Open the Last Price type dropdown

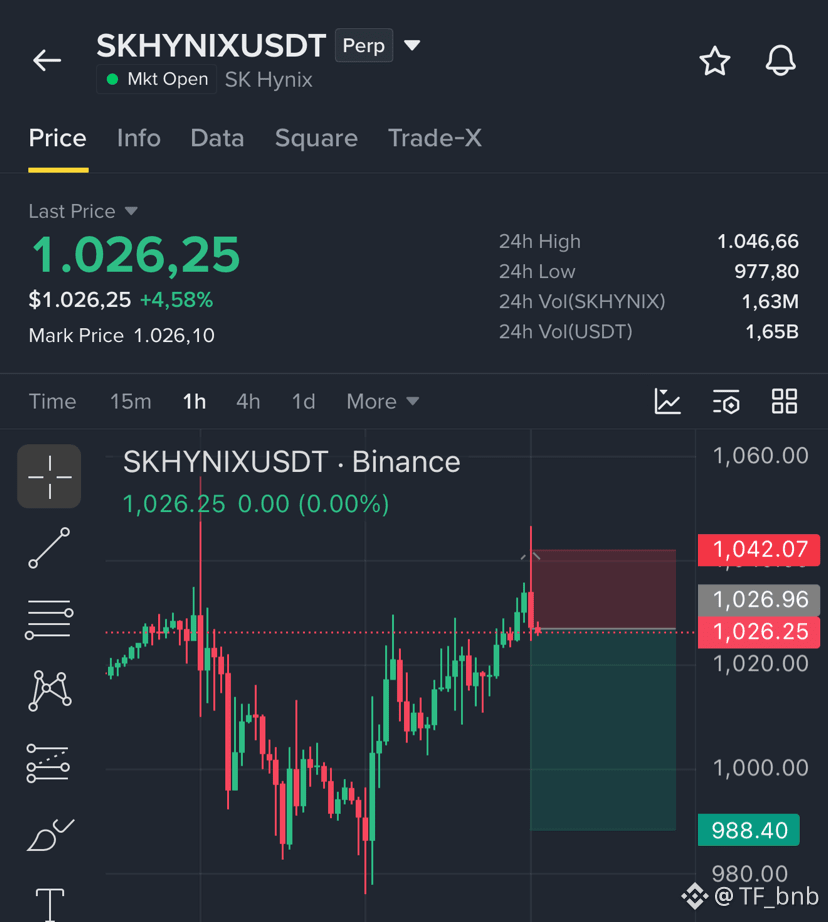[x=131, y=211]
